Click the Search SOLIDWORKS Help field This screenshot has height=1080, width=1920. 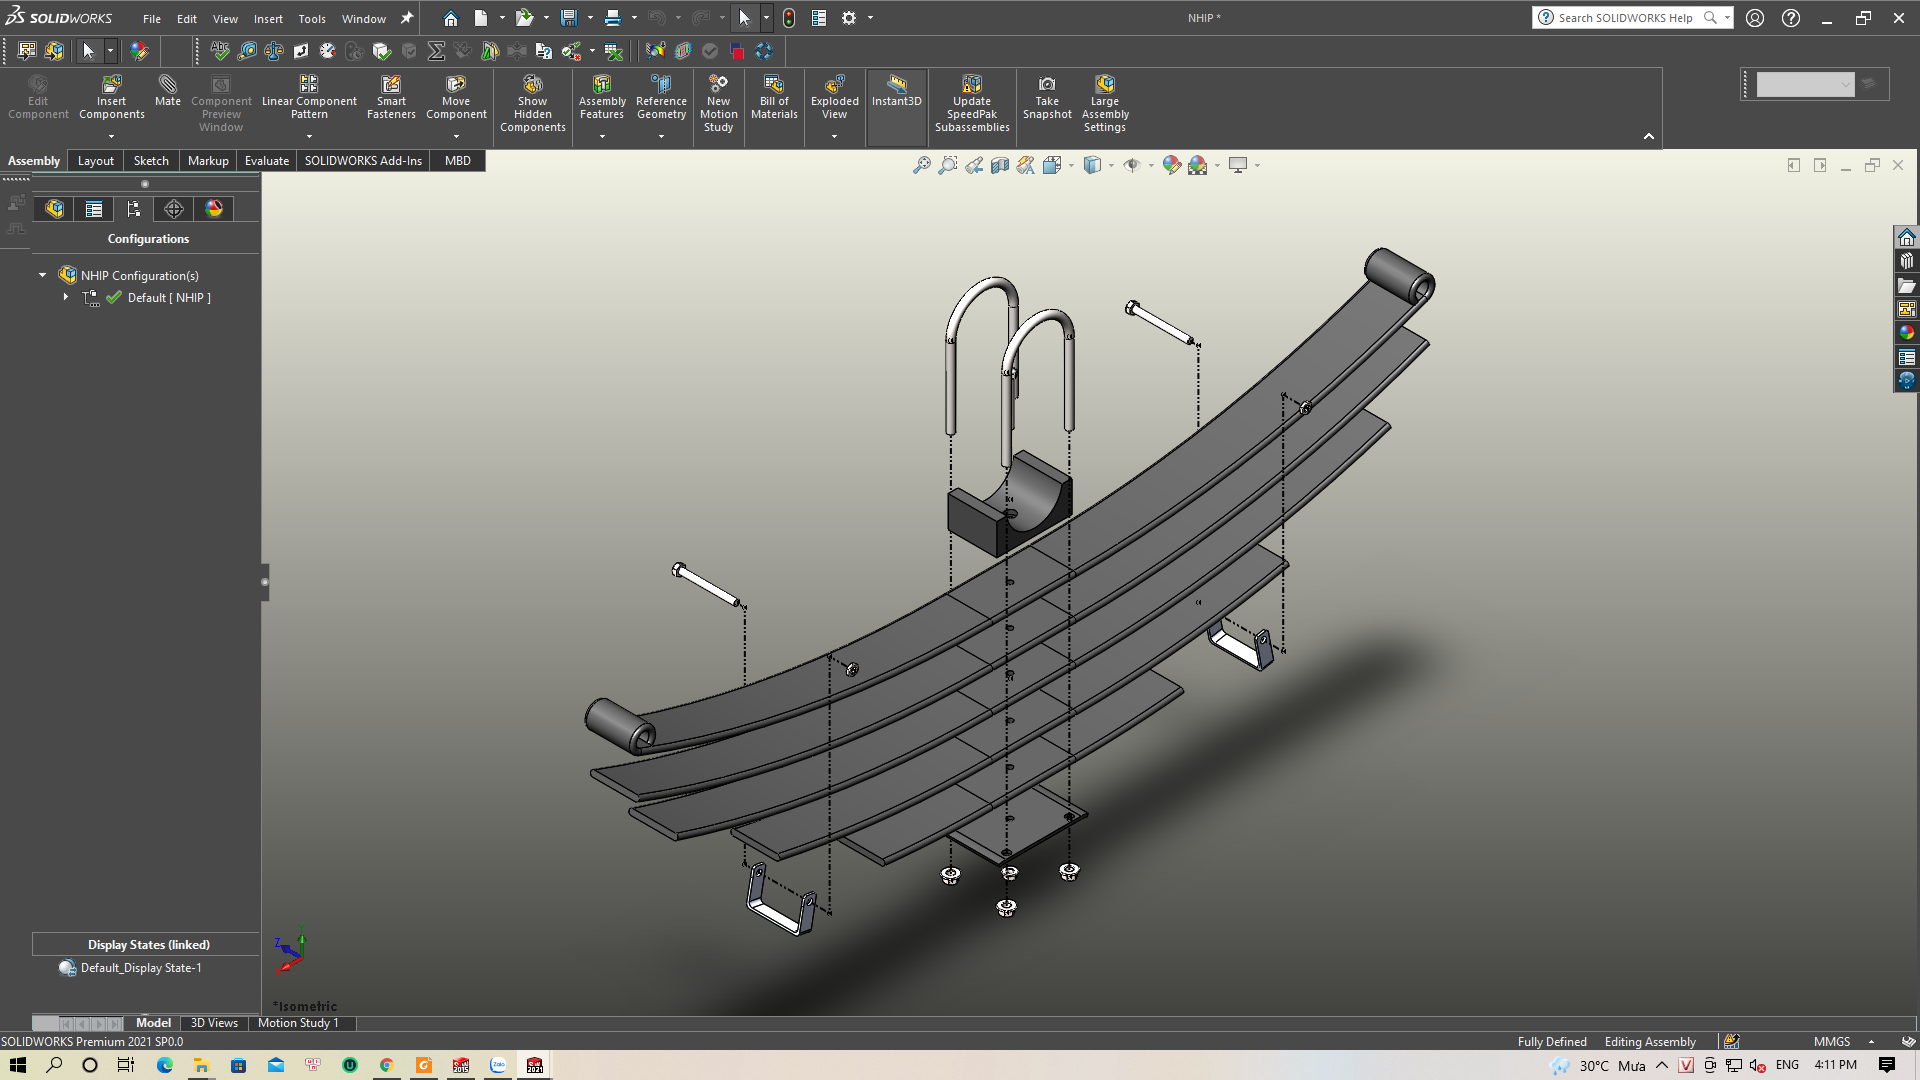click(1625, 18)
